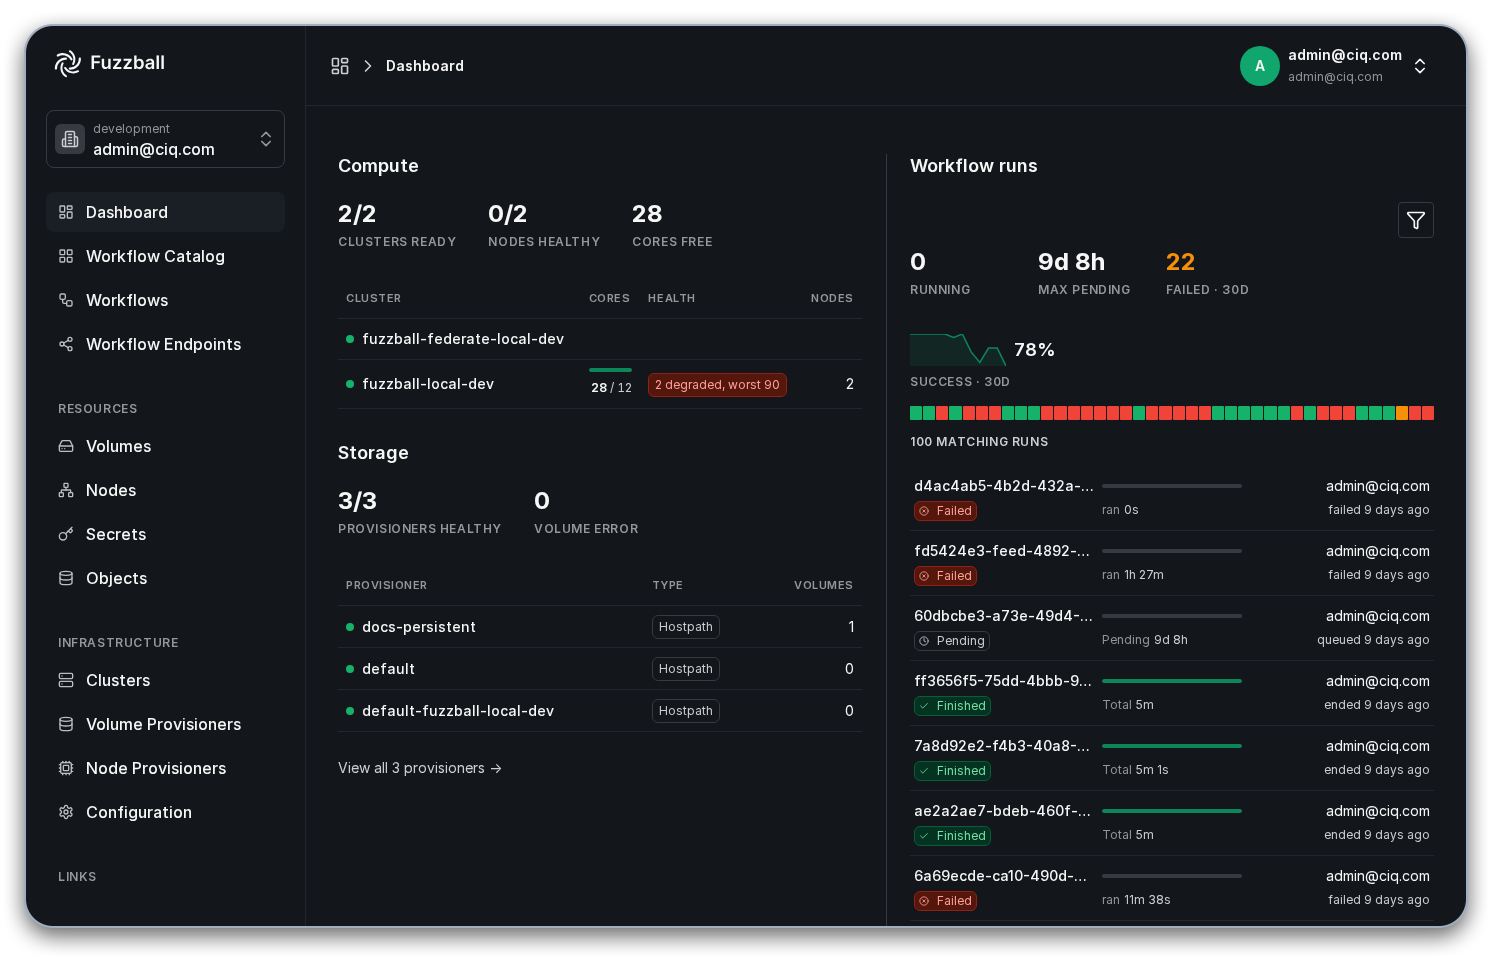The width and height of the screenshot is (1492, 960).
Task: Open failed run 6a69ecde-ca10-490d
Action: pyautogui.click(x=1172, y=888)
